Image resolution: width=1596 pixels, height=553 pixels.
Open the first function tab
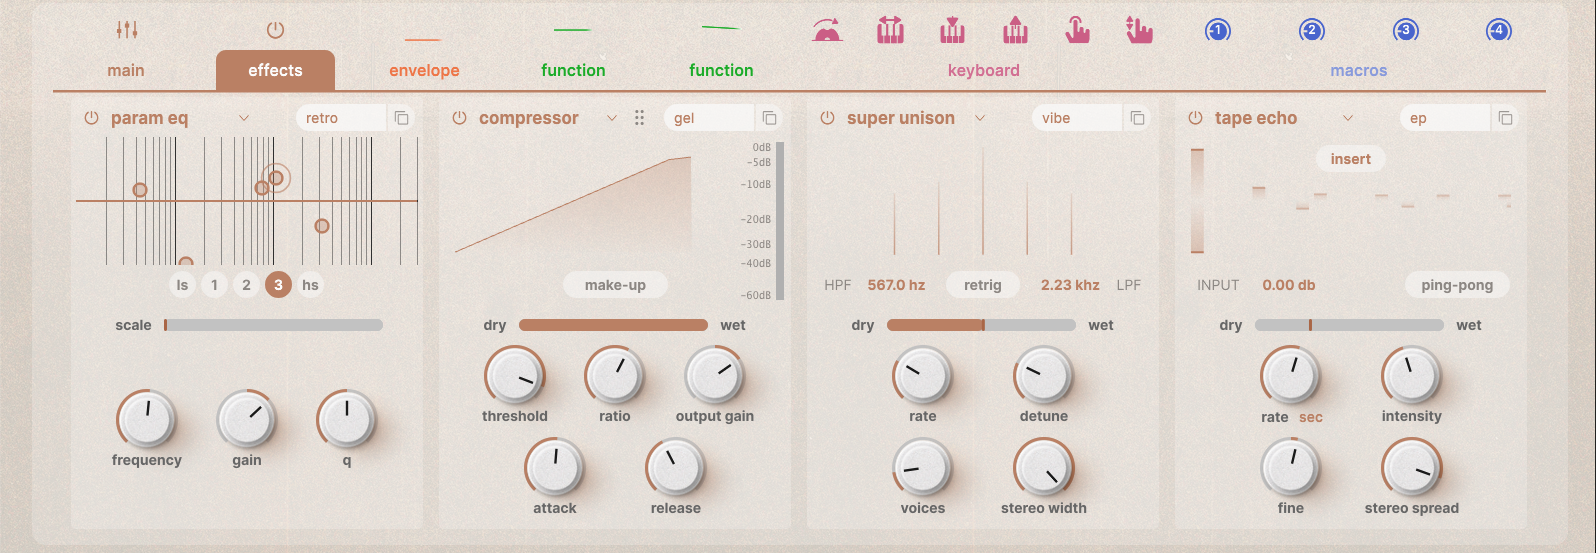point(573,70)
